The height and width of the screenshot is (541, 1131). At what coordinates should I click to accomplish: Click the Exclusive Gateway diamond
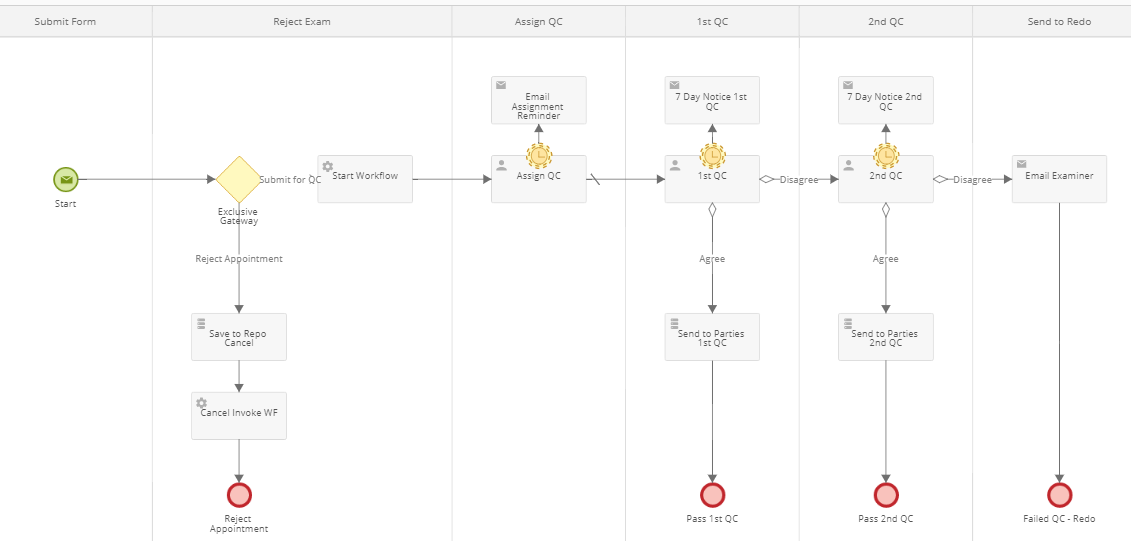(239, 179)
